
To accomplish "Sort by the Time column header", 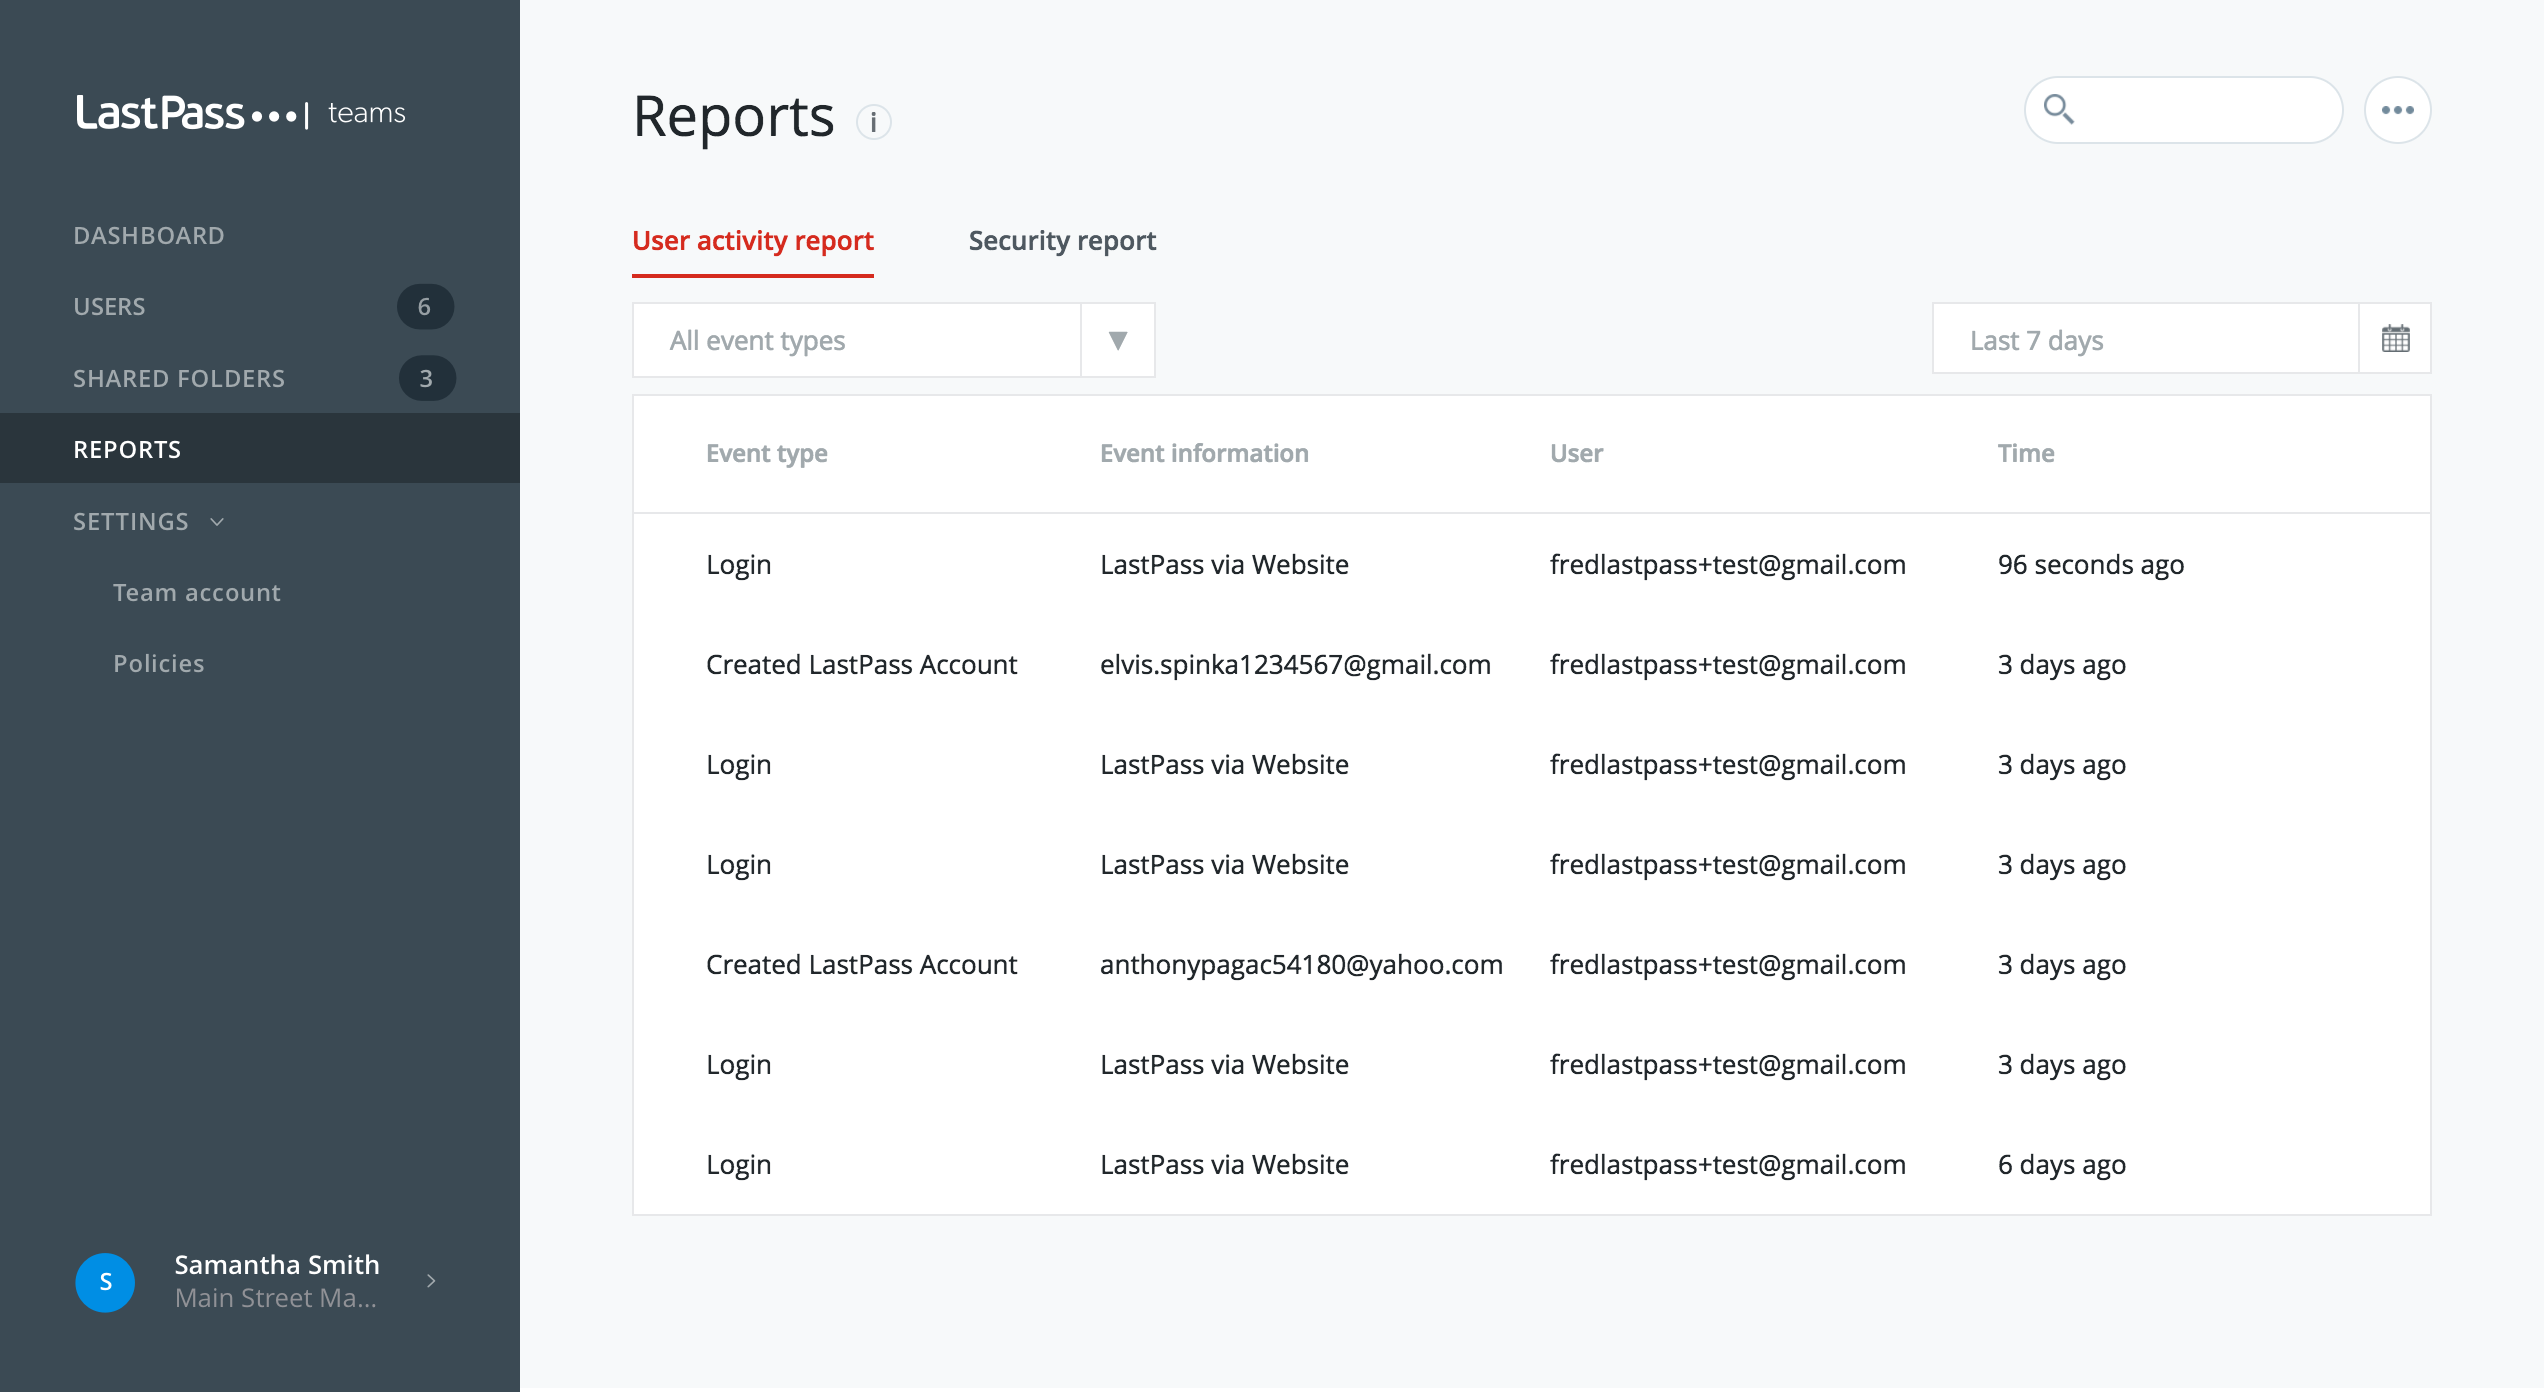I will pyautogui.click(x=2026, y=454).
